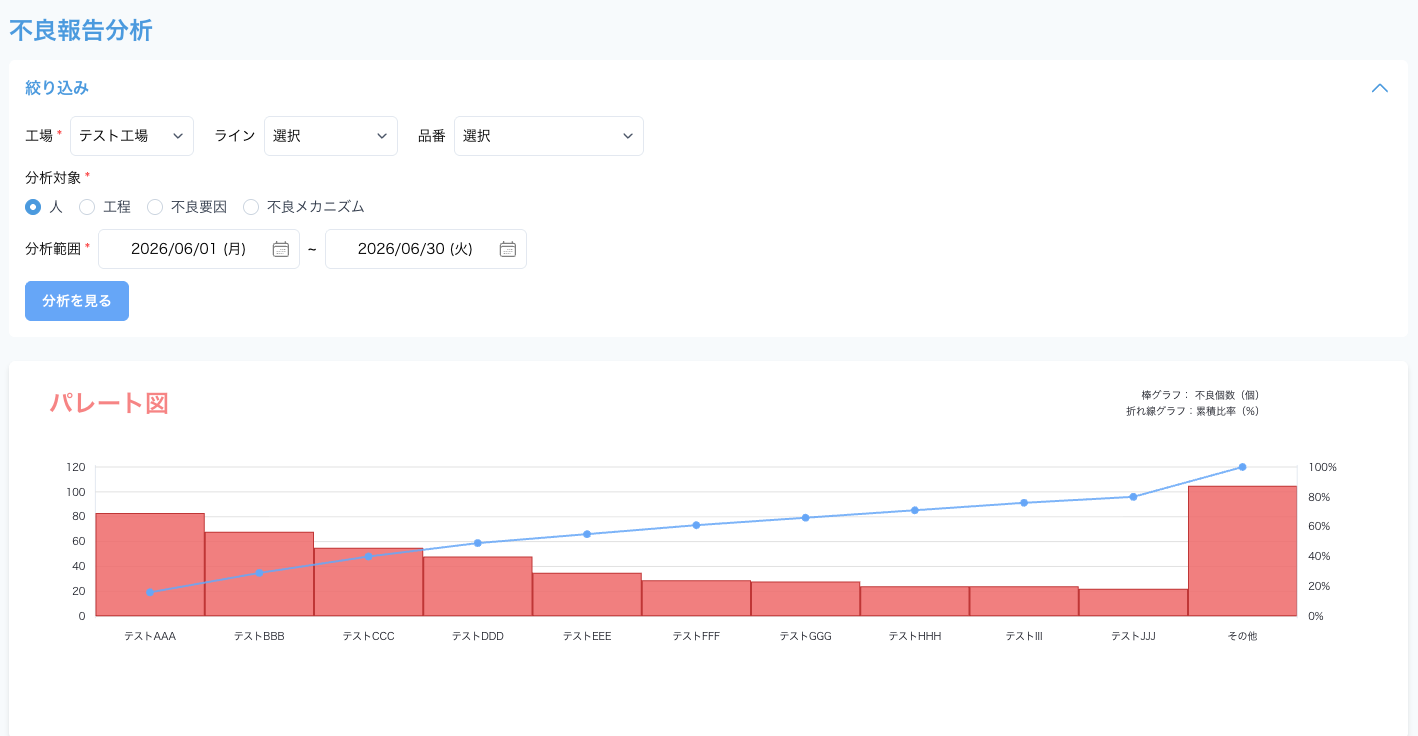Click the テストCCC bar in the chart
Viewport: 1418px width, 736px height.
tap(368, 582)
